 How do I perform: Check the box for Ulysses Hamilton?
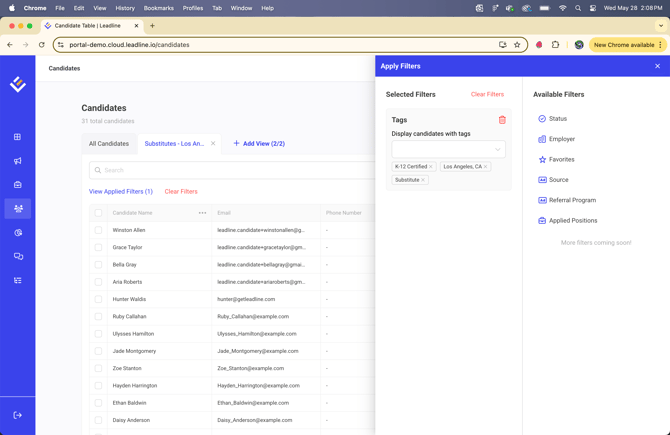(x=98, y=334)
